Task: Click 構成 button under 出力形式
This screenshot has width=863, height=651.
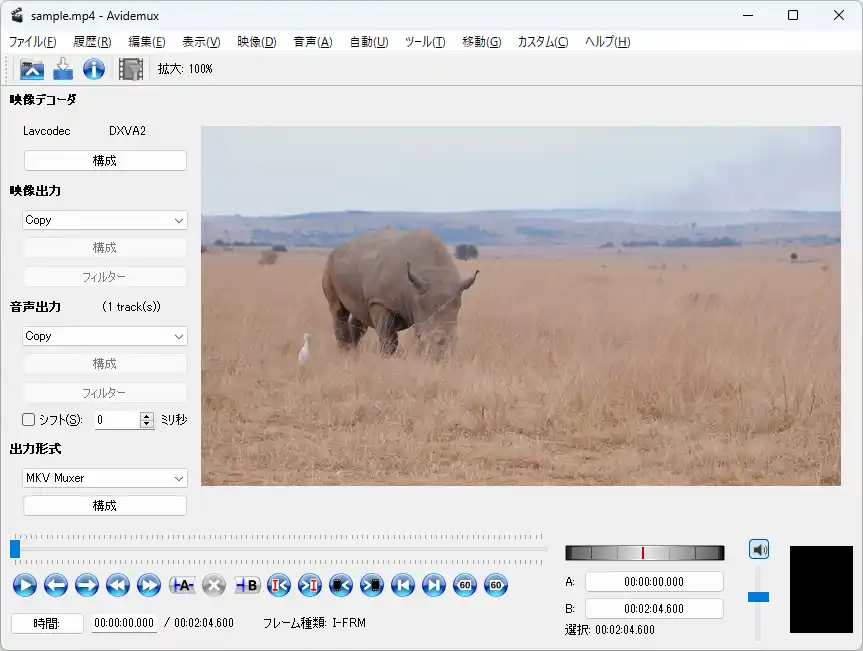Action: [105, 506]
